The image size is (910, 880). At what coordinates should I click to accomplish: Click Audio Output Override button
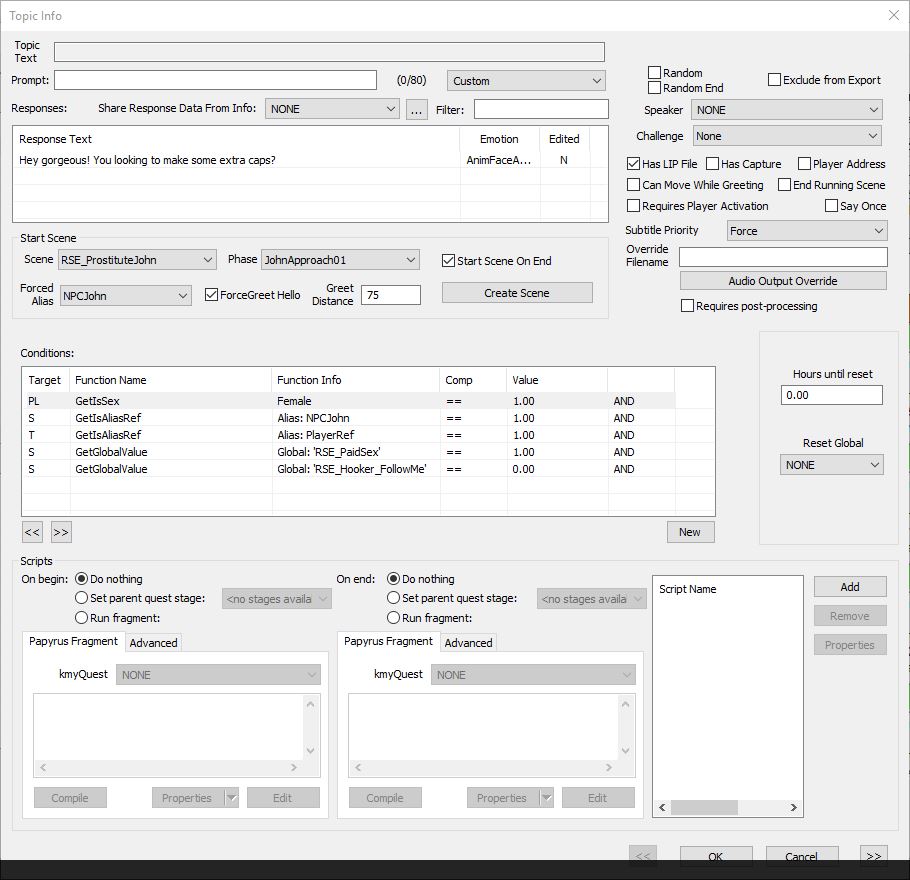[x=783, y=281]
